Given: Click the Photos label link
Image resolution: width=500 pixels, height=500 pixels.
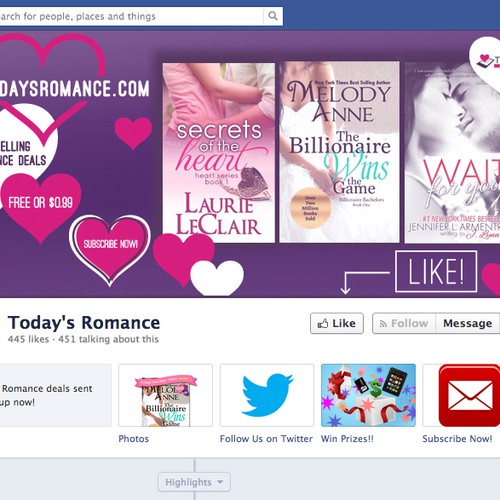Looking at the screenshot, I should [134, 439].
